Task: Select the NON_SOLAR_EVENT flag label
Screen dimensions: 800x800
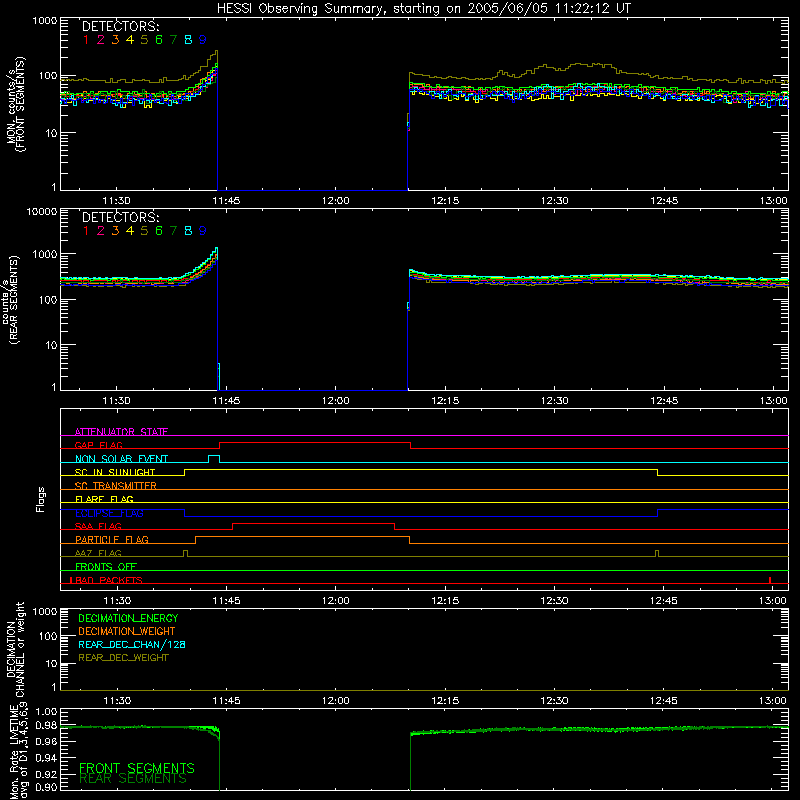Action: point(121,459)
